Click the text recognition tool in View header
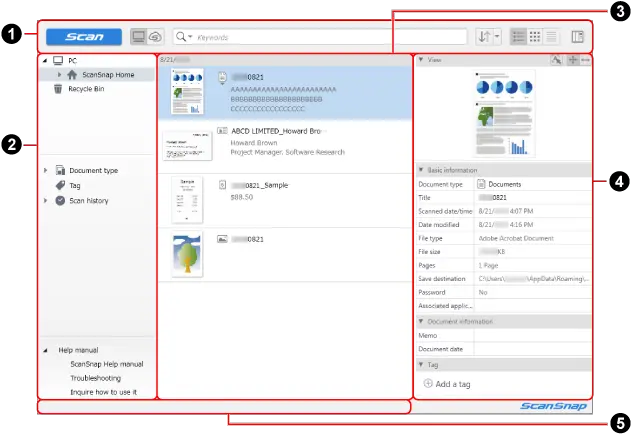The width and height of the screenshot is (631, 434). click(x=556, y=60)
